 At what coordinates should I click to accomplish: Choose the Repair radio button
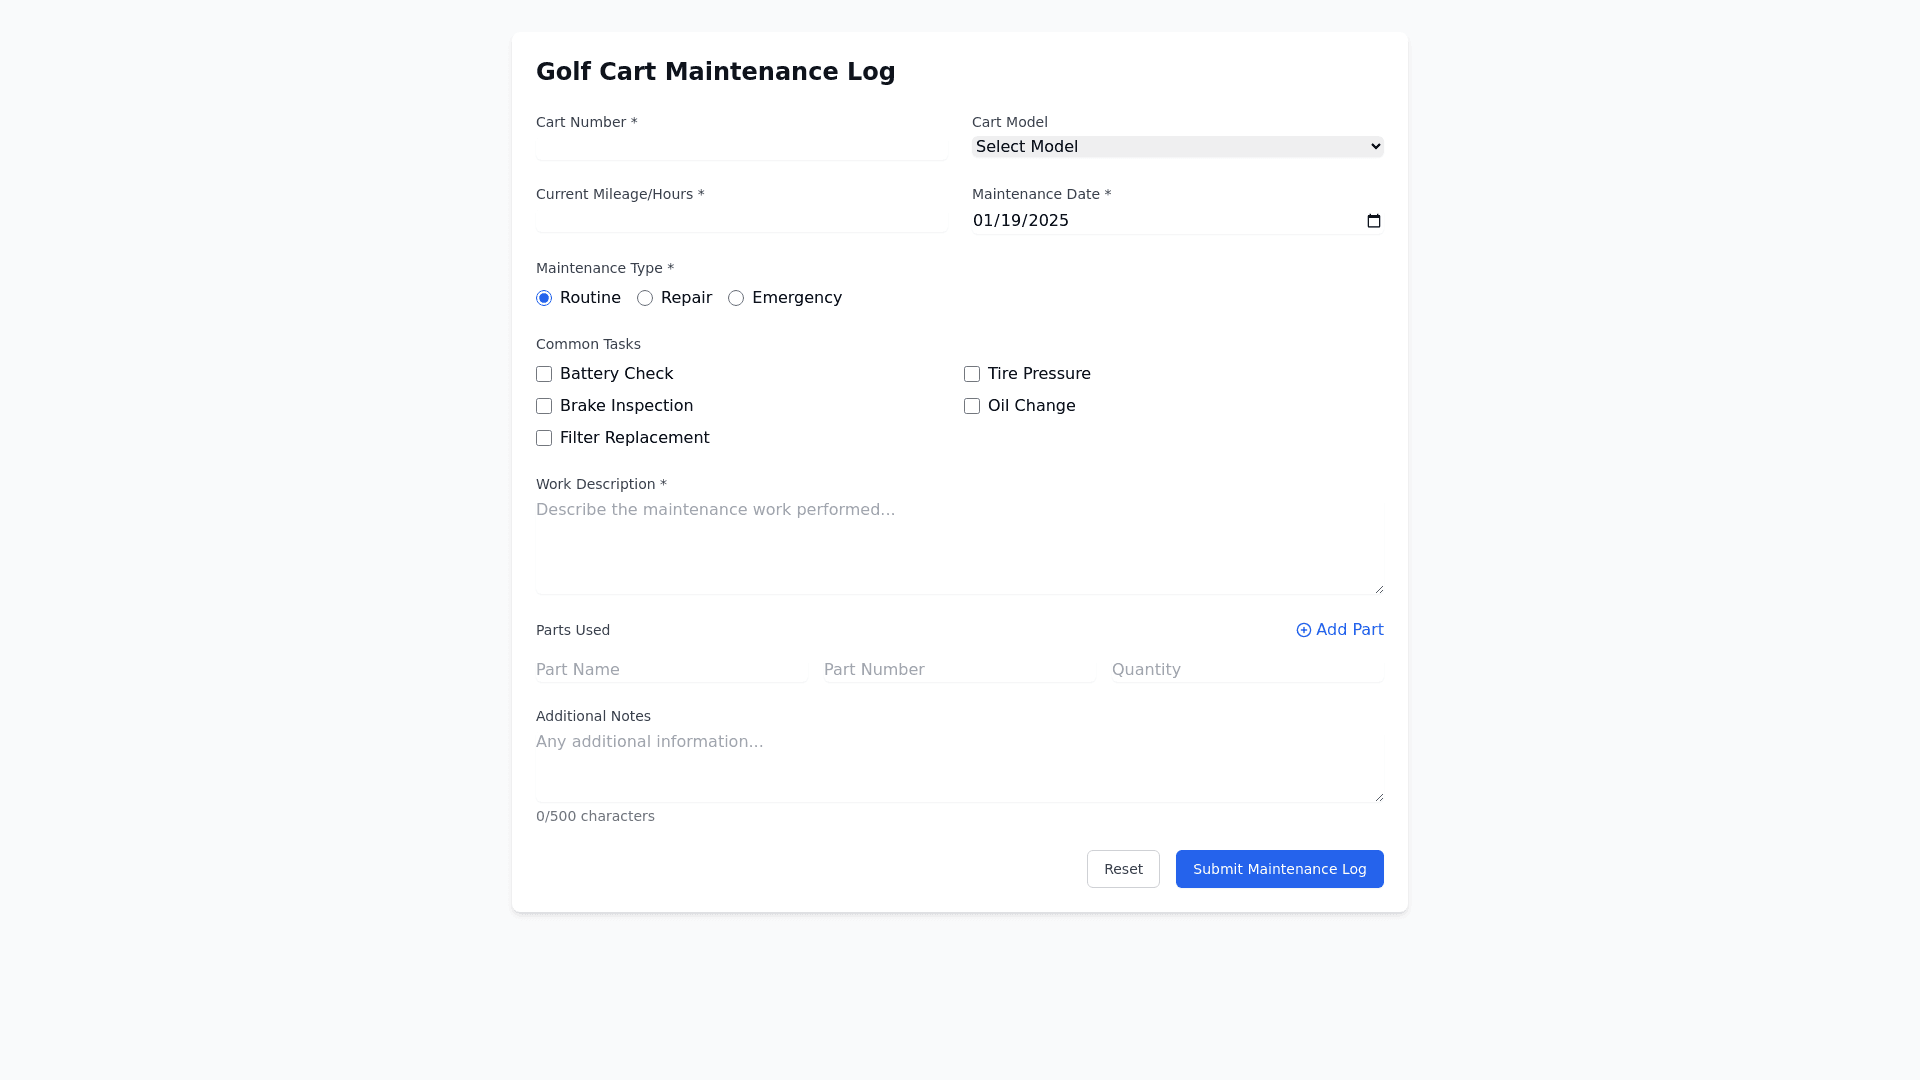[x=645, y=298]
